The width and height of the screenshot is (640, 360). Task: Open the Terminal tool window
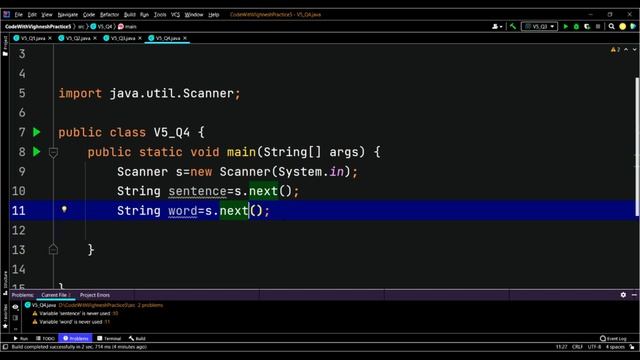pyautogui.click(x=109, y=338)
